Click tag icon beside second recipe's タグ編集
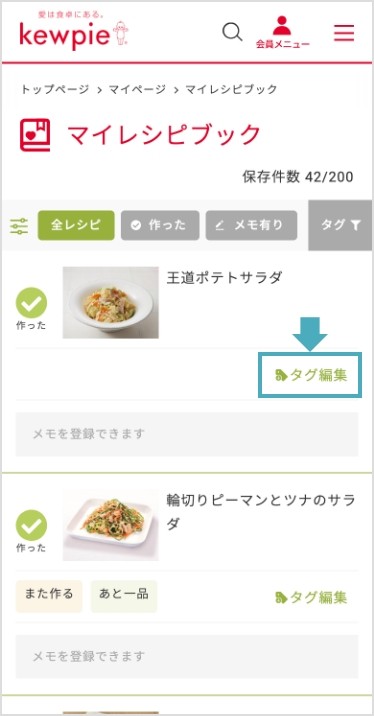This screenshot has height=716, width=374. [x=281, y=597]
